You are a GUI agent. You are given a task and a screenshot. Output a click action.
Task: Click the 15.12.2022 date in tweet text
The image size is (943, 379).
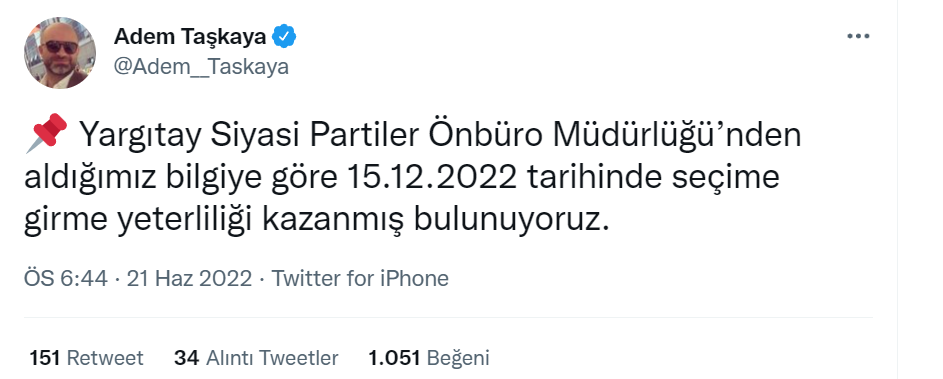tap(432, 177)
